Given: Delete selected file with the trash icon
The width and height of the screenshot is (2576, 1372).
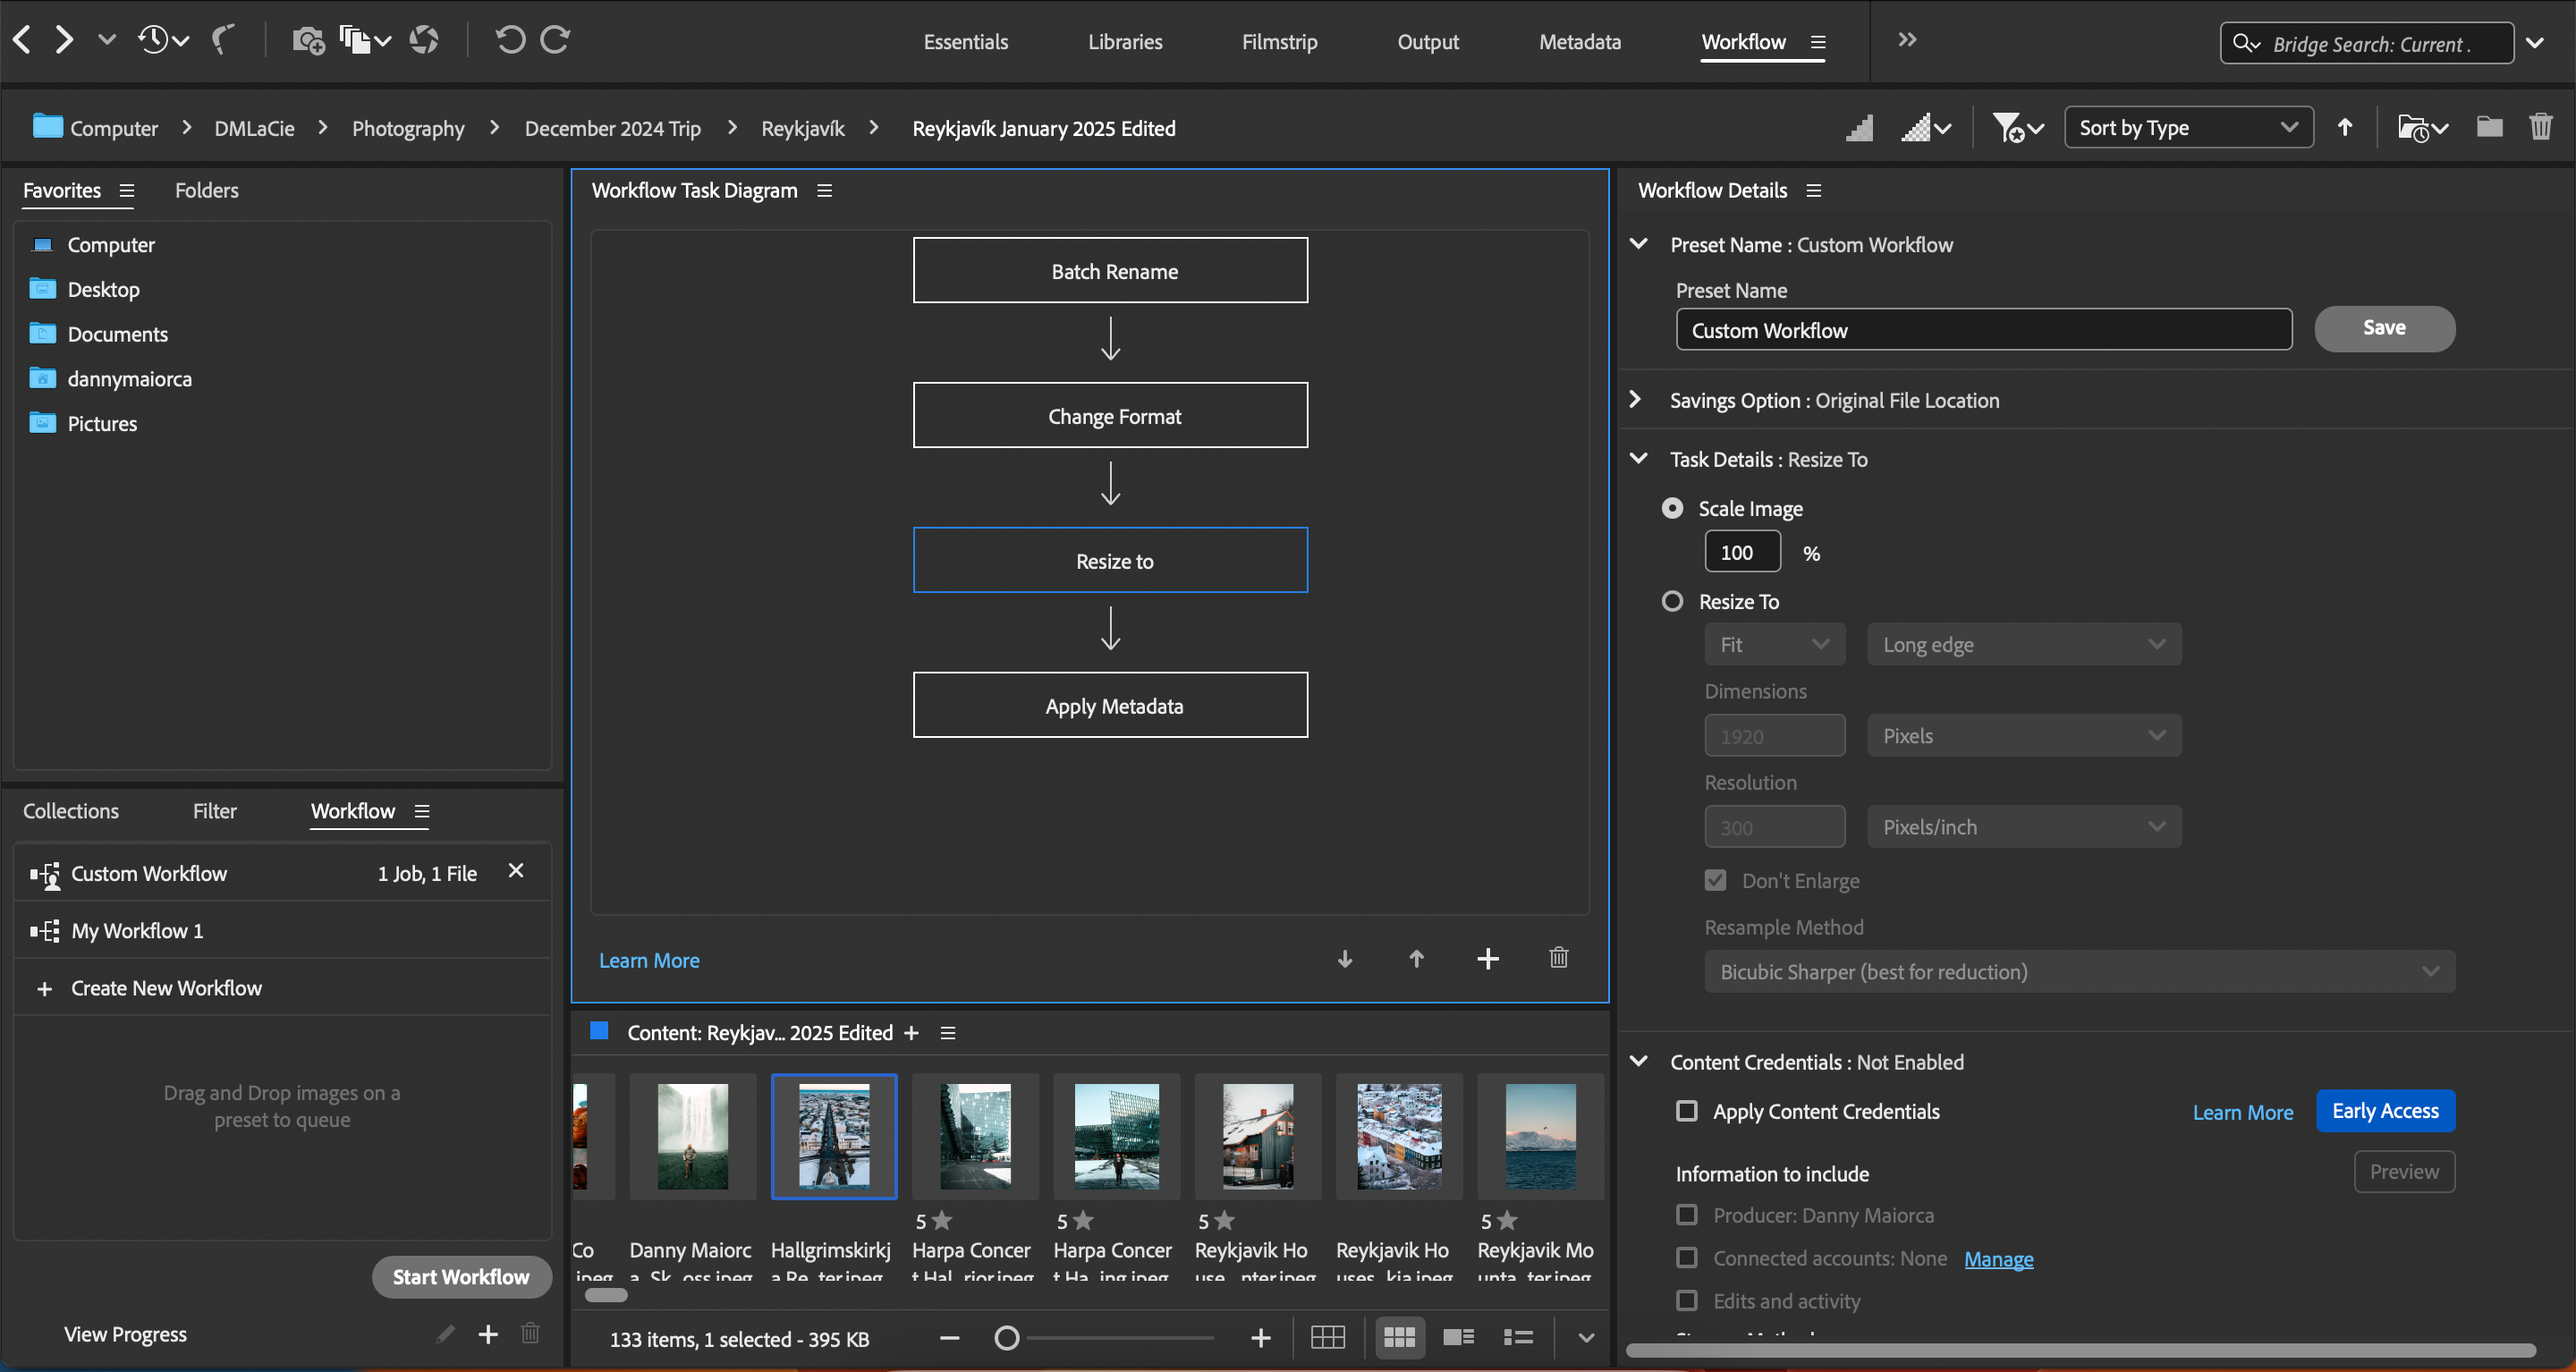Looking at the screenshot, I should tap(2543, 126).
